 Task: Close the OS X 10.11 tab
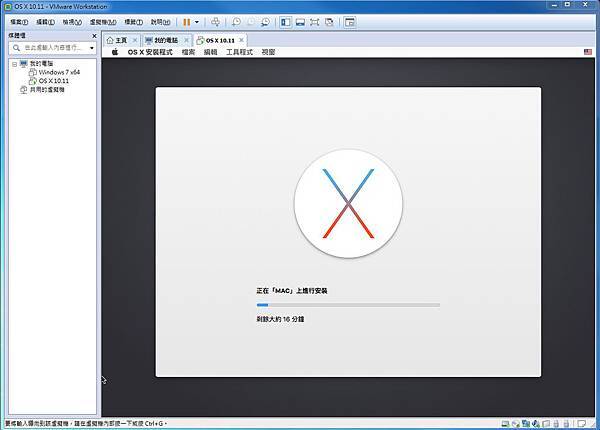tap(241, 40)
